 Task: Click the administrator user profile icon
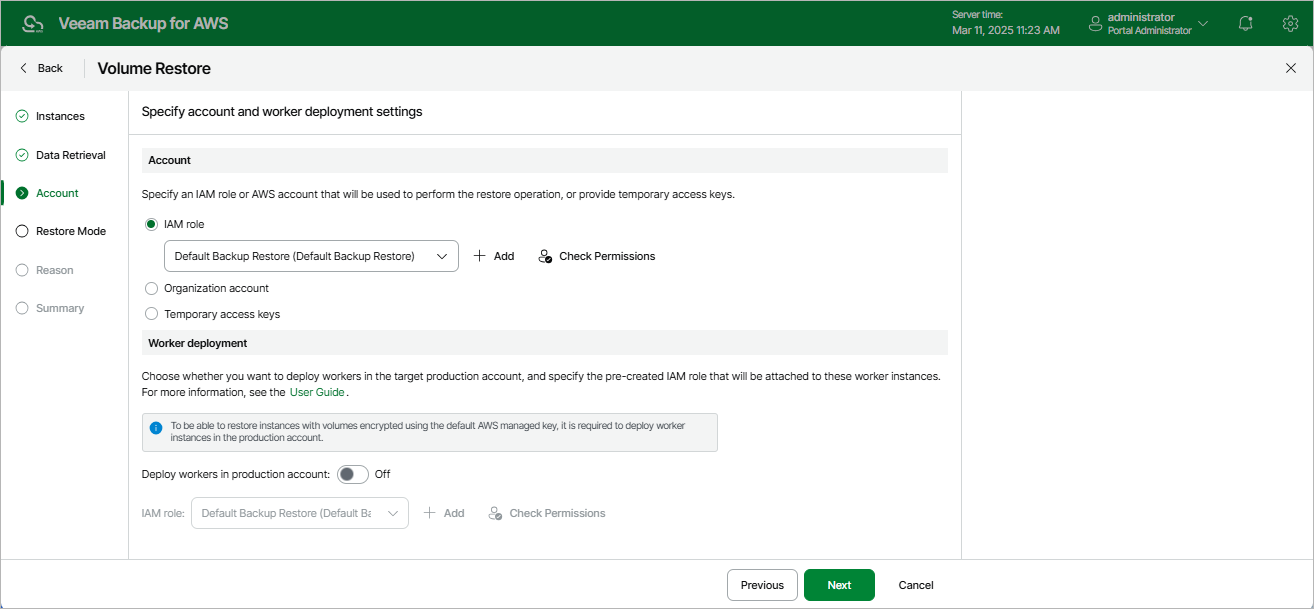(1095, 23)
